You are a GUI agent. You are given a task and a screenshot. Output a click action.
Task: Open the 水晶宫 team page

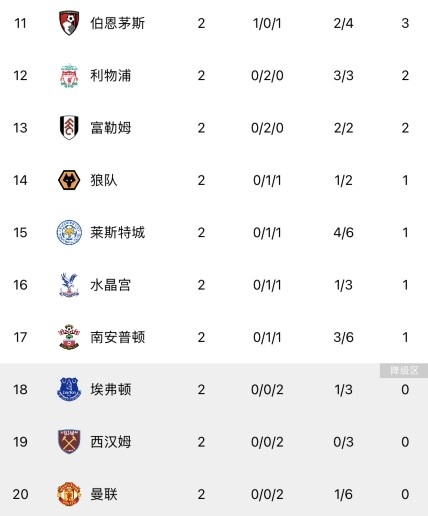point(111,285)
